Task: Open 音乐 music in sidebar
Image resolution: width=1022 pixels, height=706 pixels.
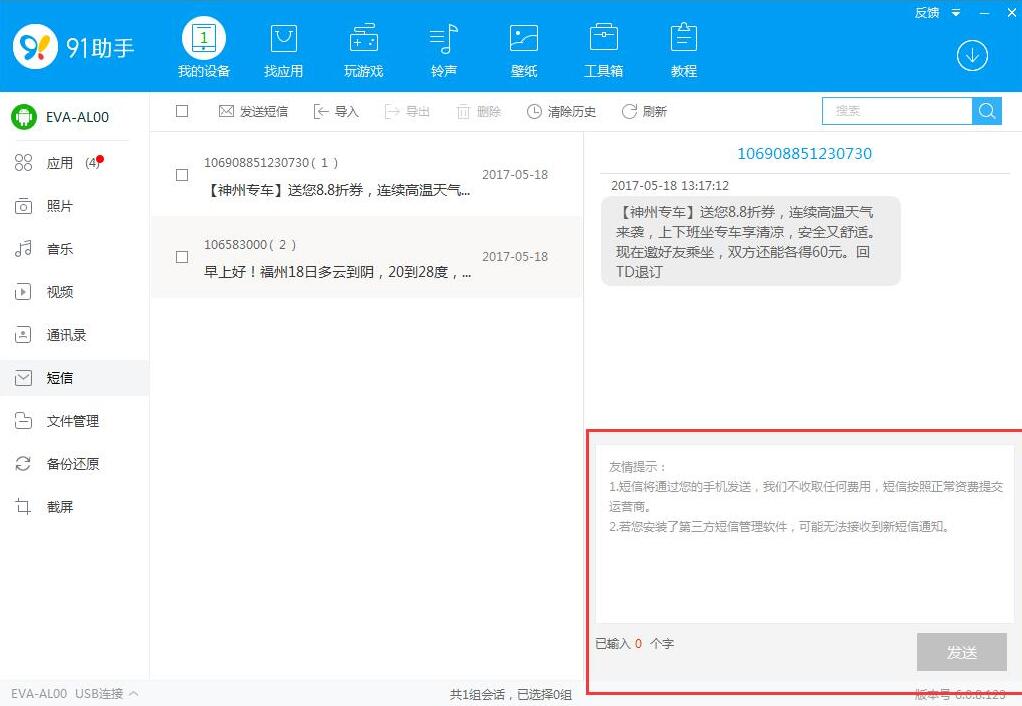Action: 74,249
